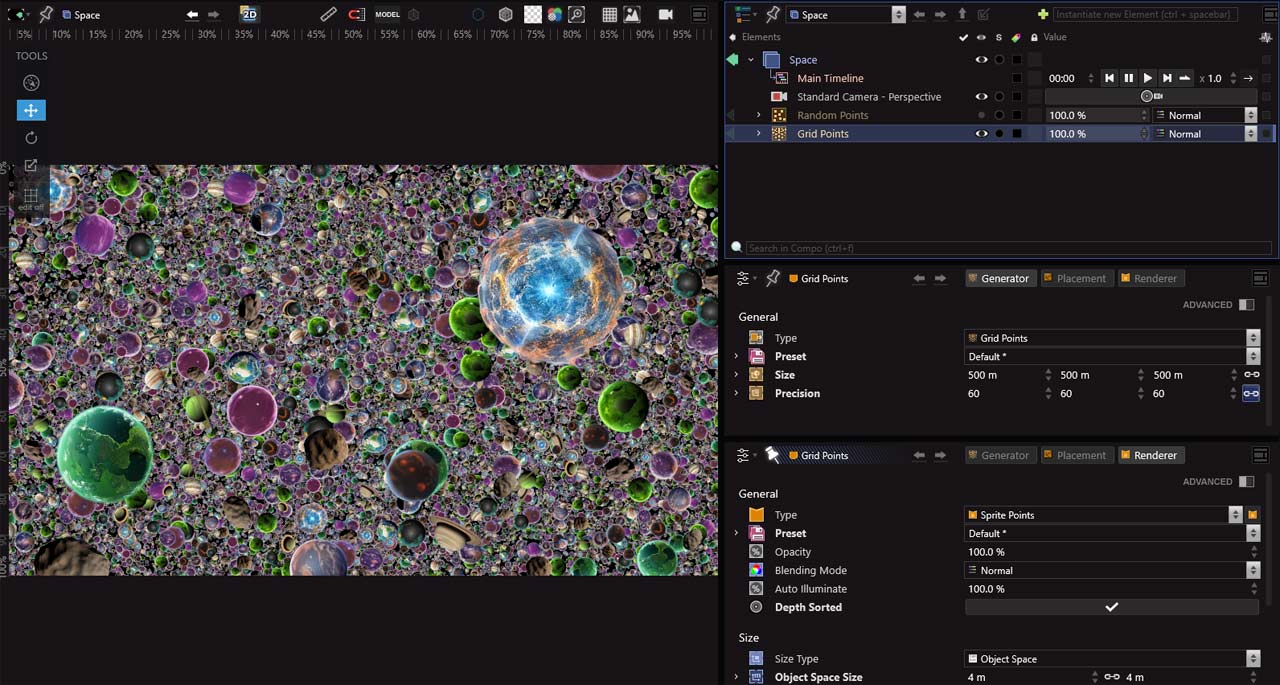Screen dimensions: 1280x685
Task: Switch to Placement tab in Generator panel
Action: point(1074,279)
